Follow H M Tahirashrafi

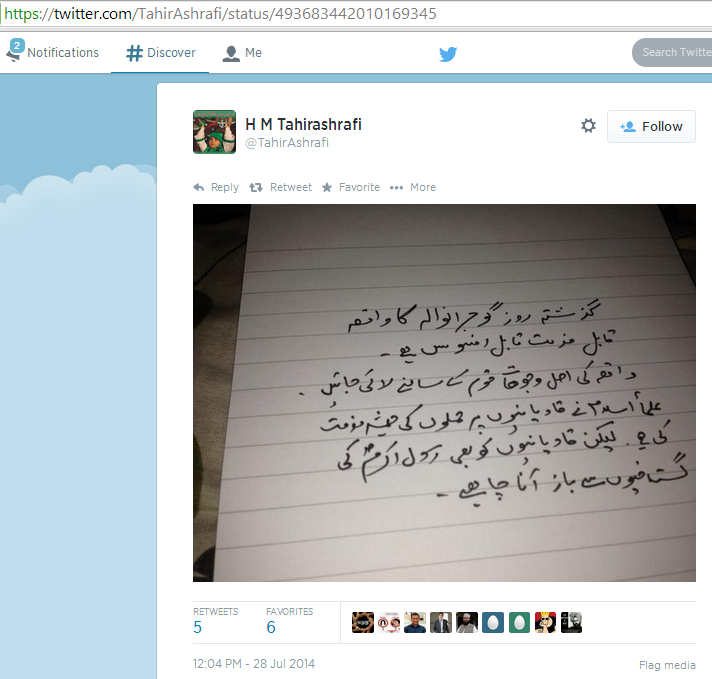[651, 126]
